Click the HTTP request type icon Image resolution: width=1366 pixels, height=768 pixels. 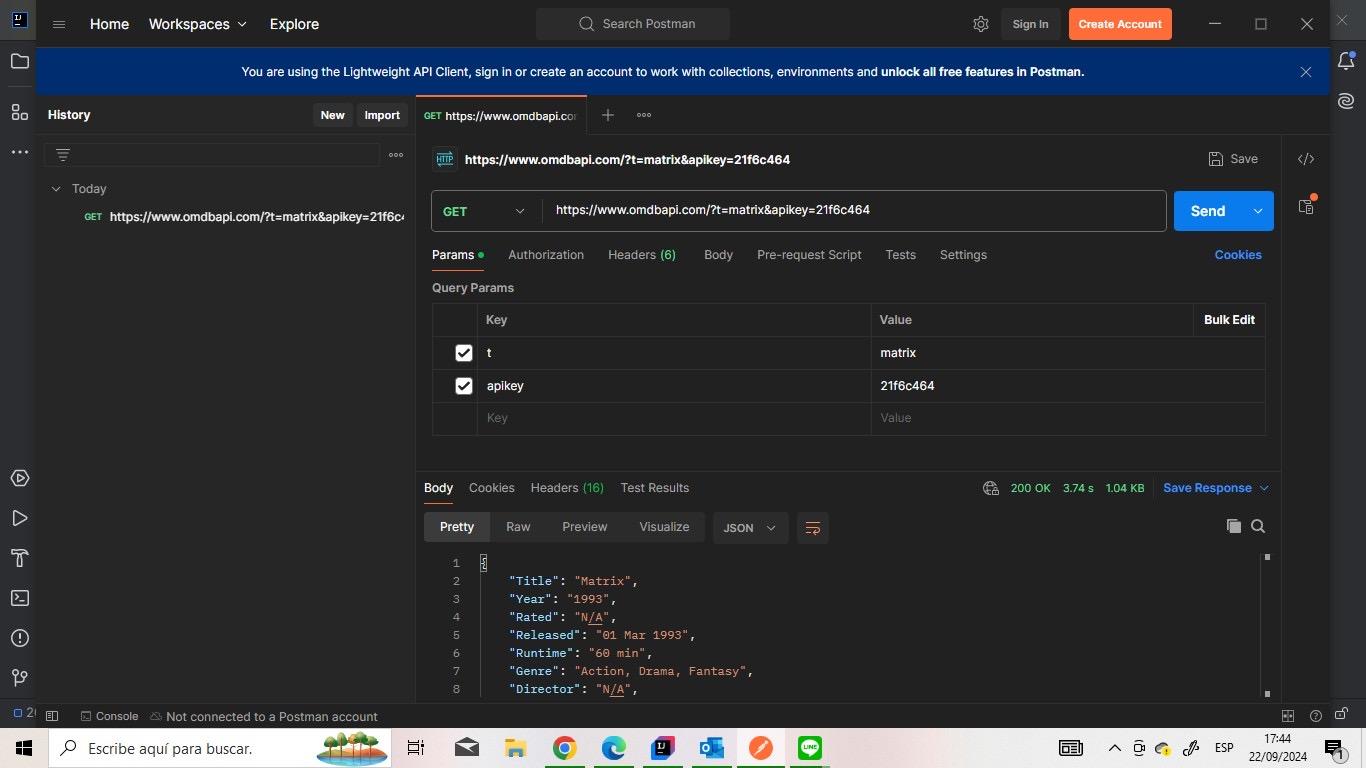445,159
